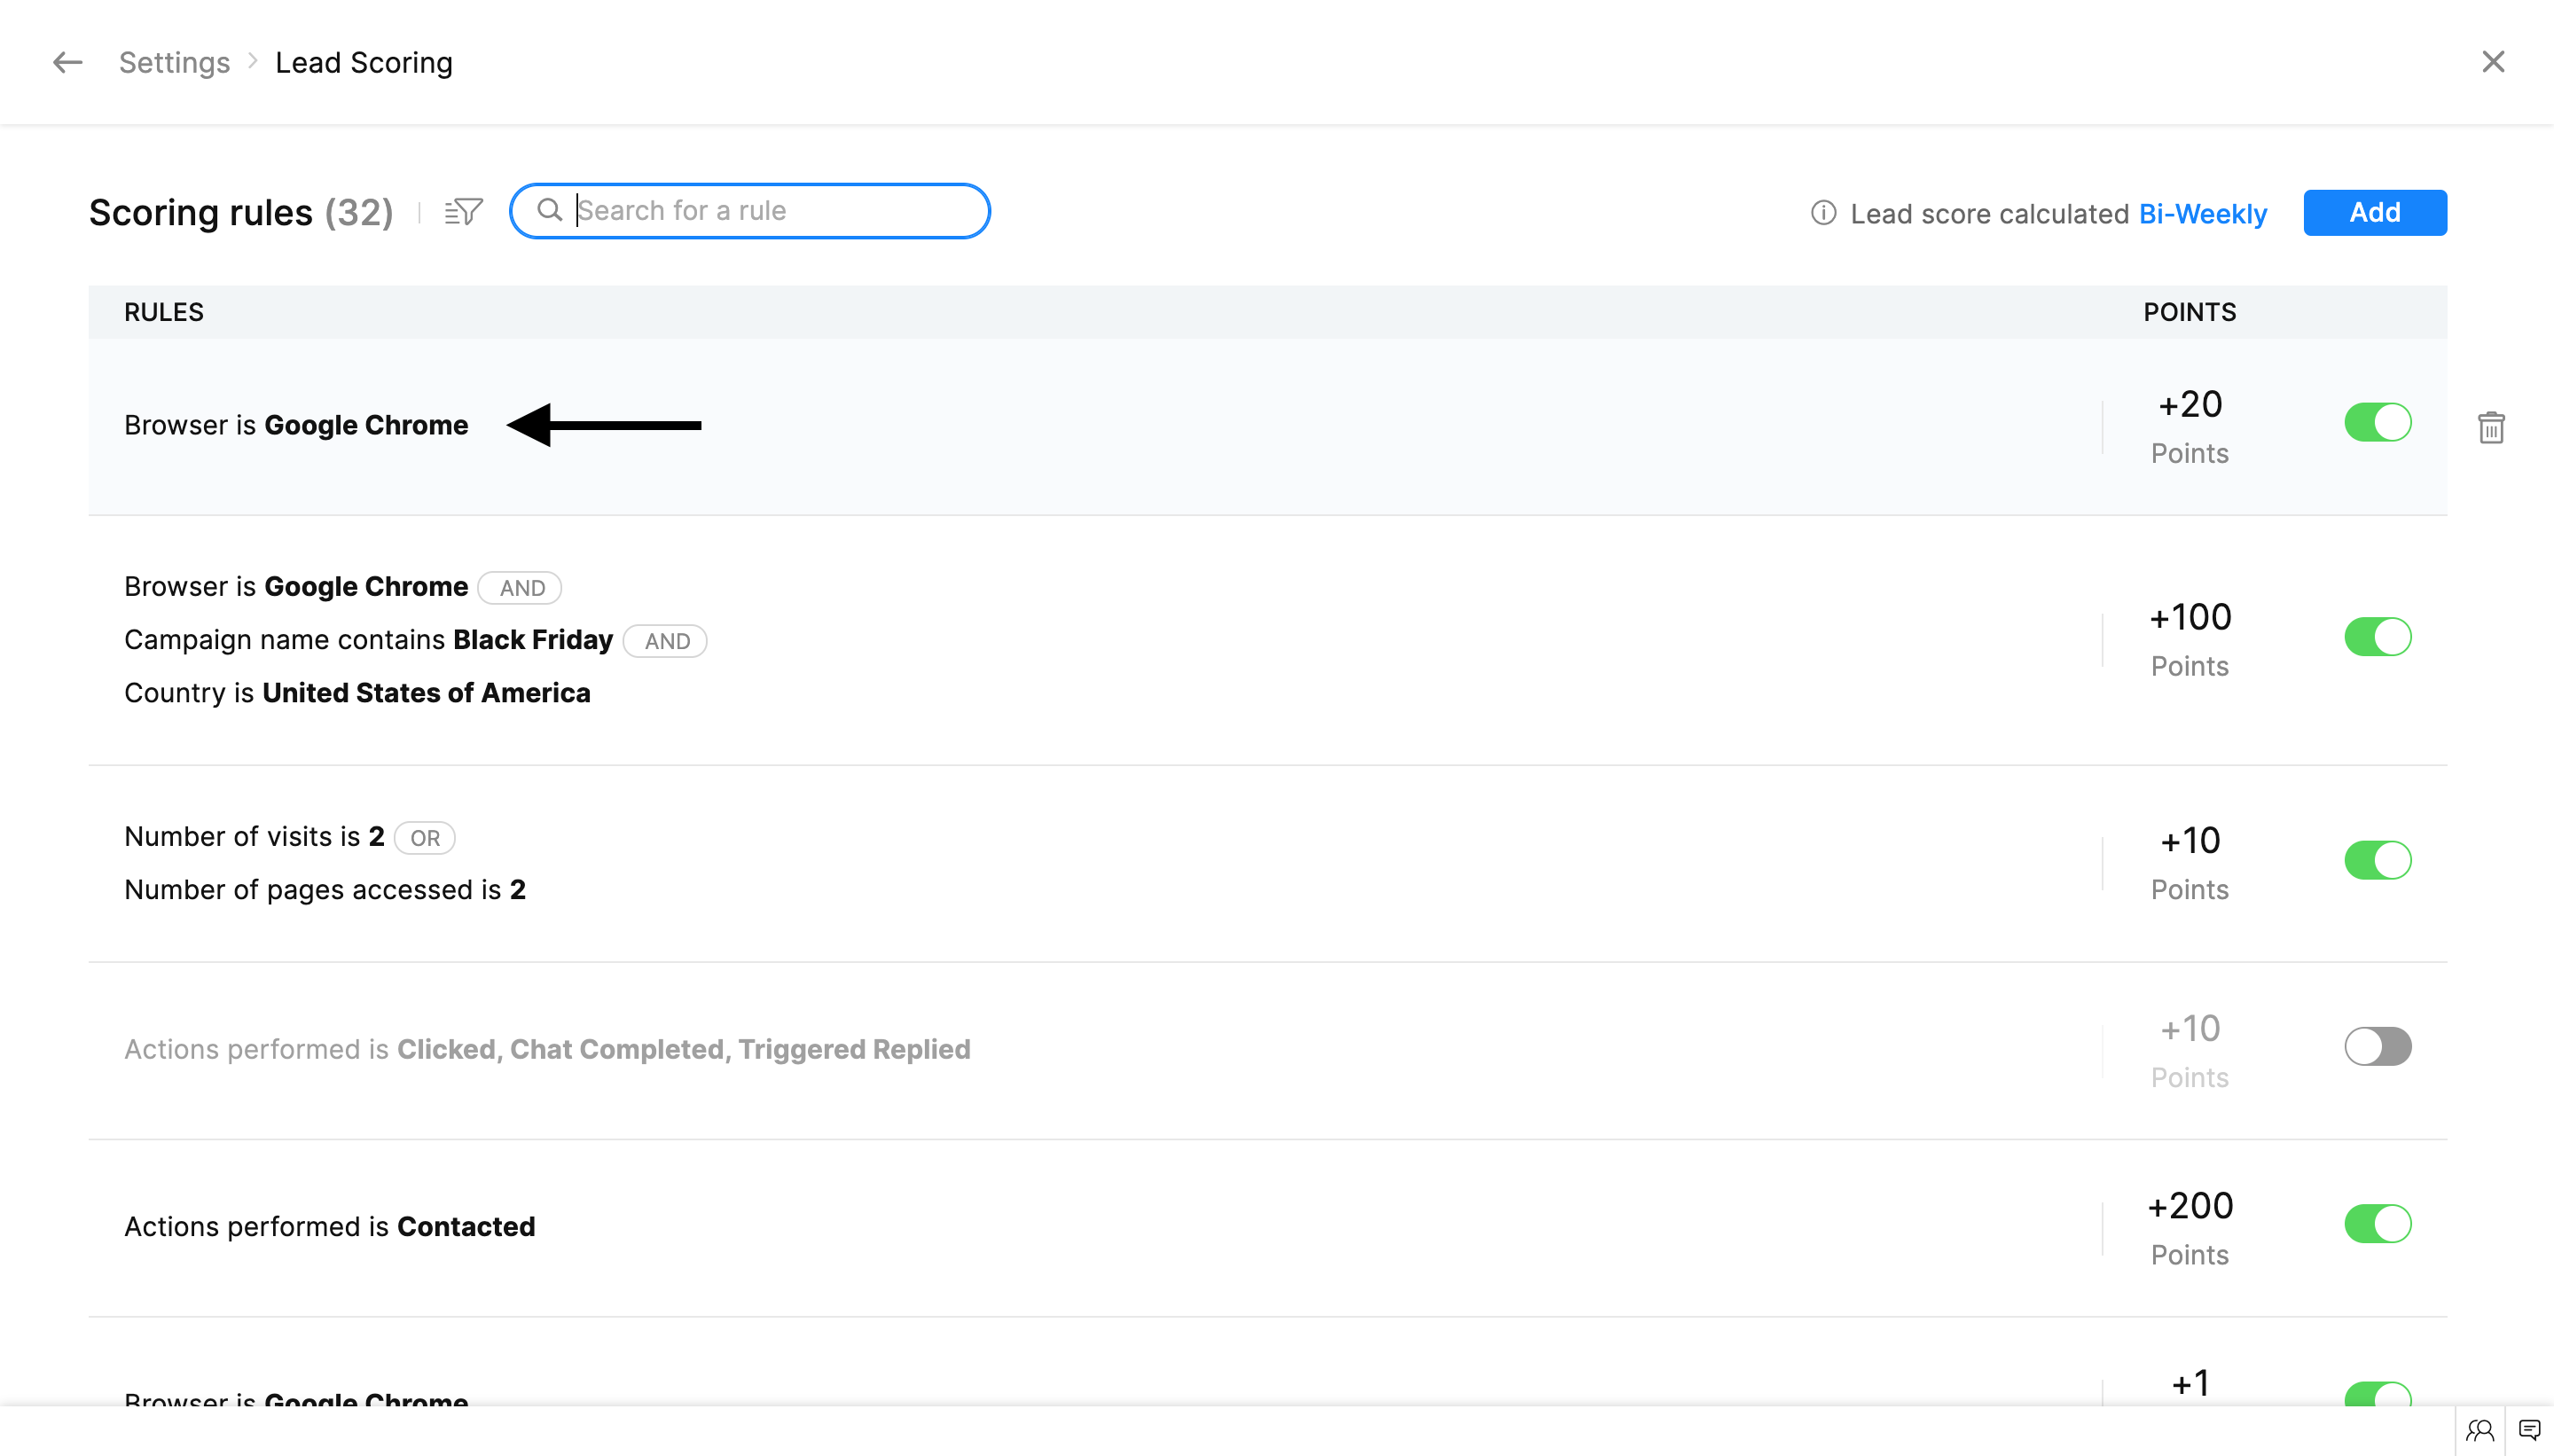
Task: Open the filter rules icon
Action: pyautogui.click(x=463, y=211)
